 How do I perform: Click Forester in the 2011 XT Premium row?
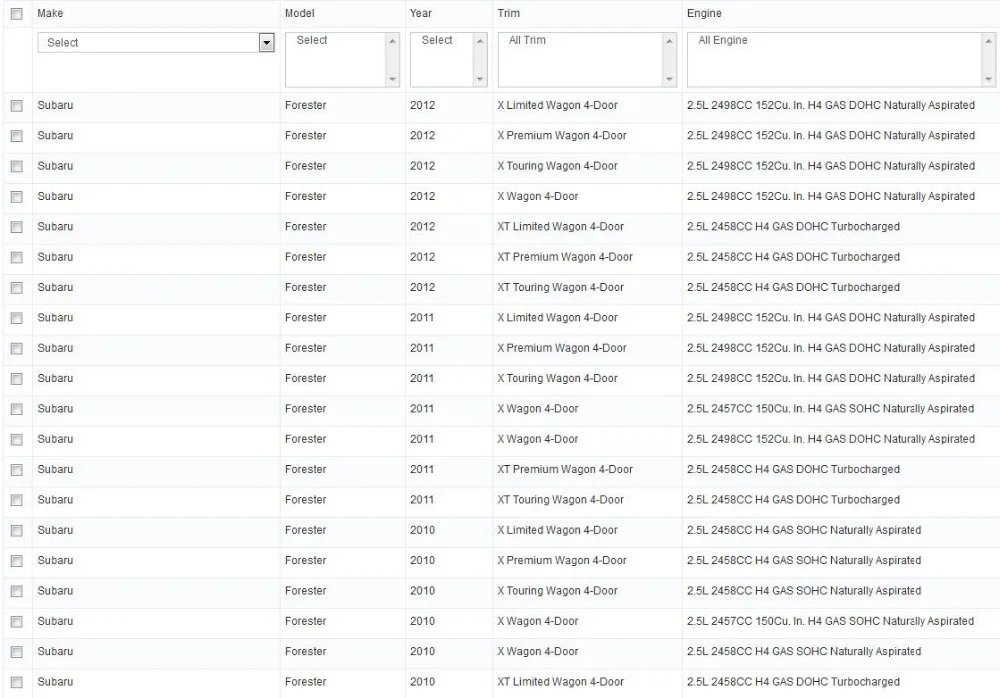[x=305, y=470]
